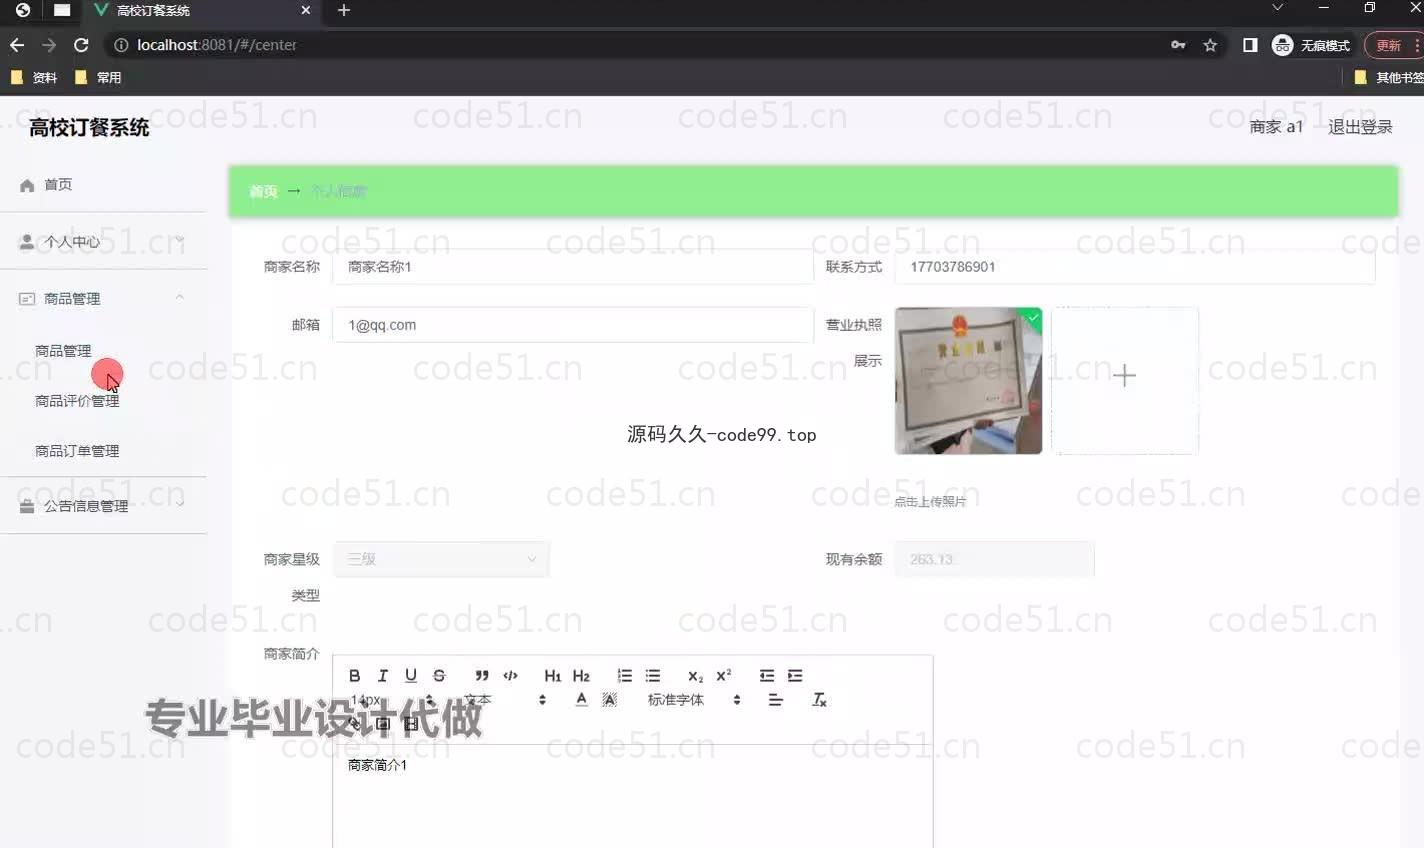1424x848 pixels.
Task: Open the 标准字体 font family dropdown
Action: pyautogui.click(x=695, y=700)
